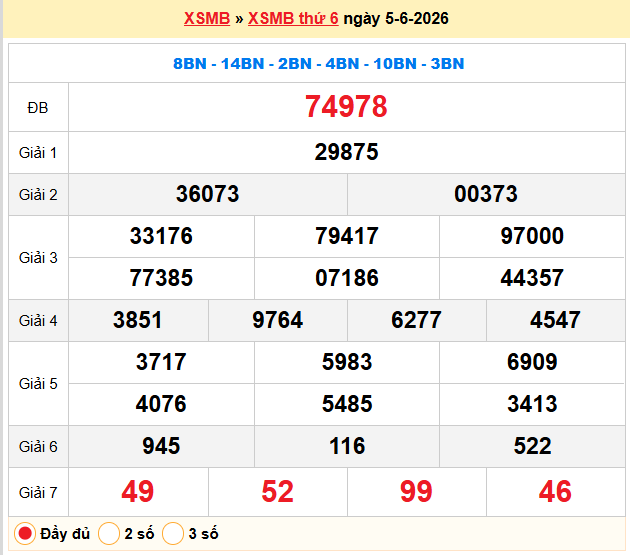
Task: Click Giải 5 number 5485
Action: click(347, 404)
